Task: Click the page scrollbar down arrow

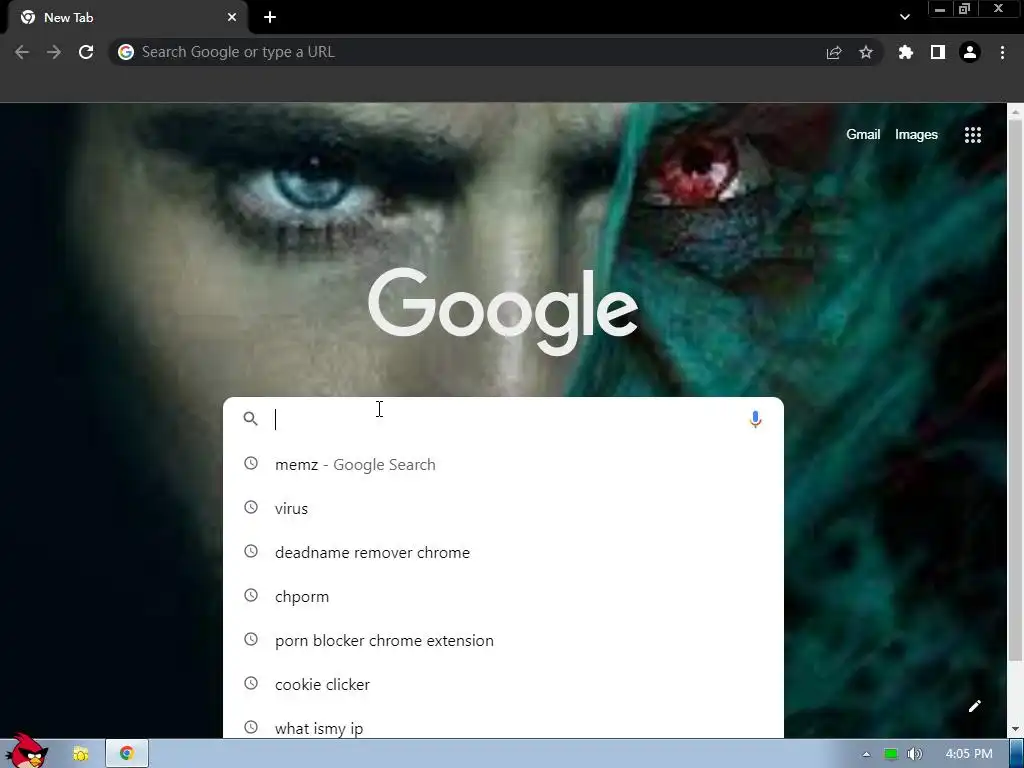Action: tap(1015, 729)
